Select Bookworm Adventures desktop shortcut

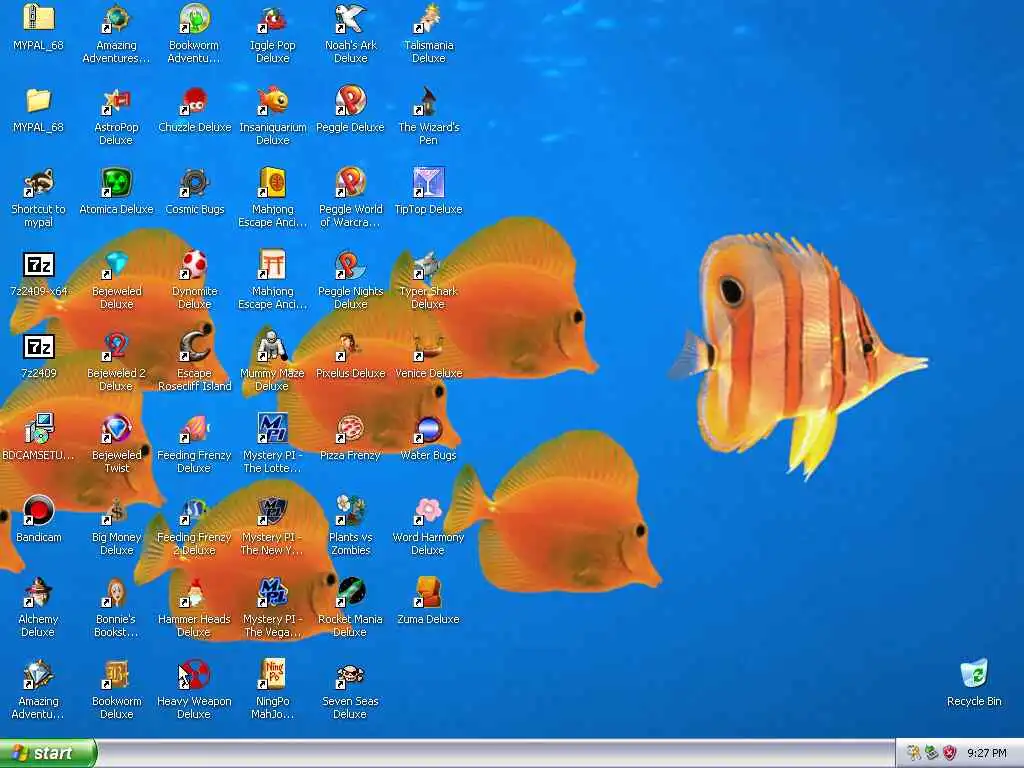(x=194, y=18)
